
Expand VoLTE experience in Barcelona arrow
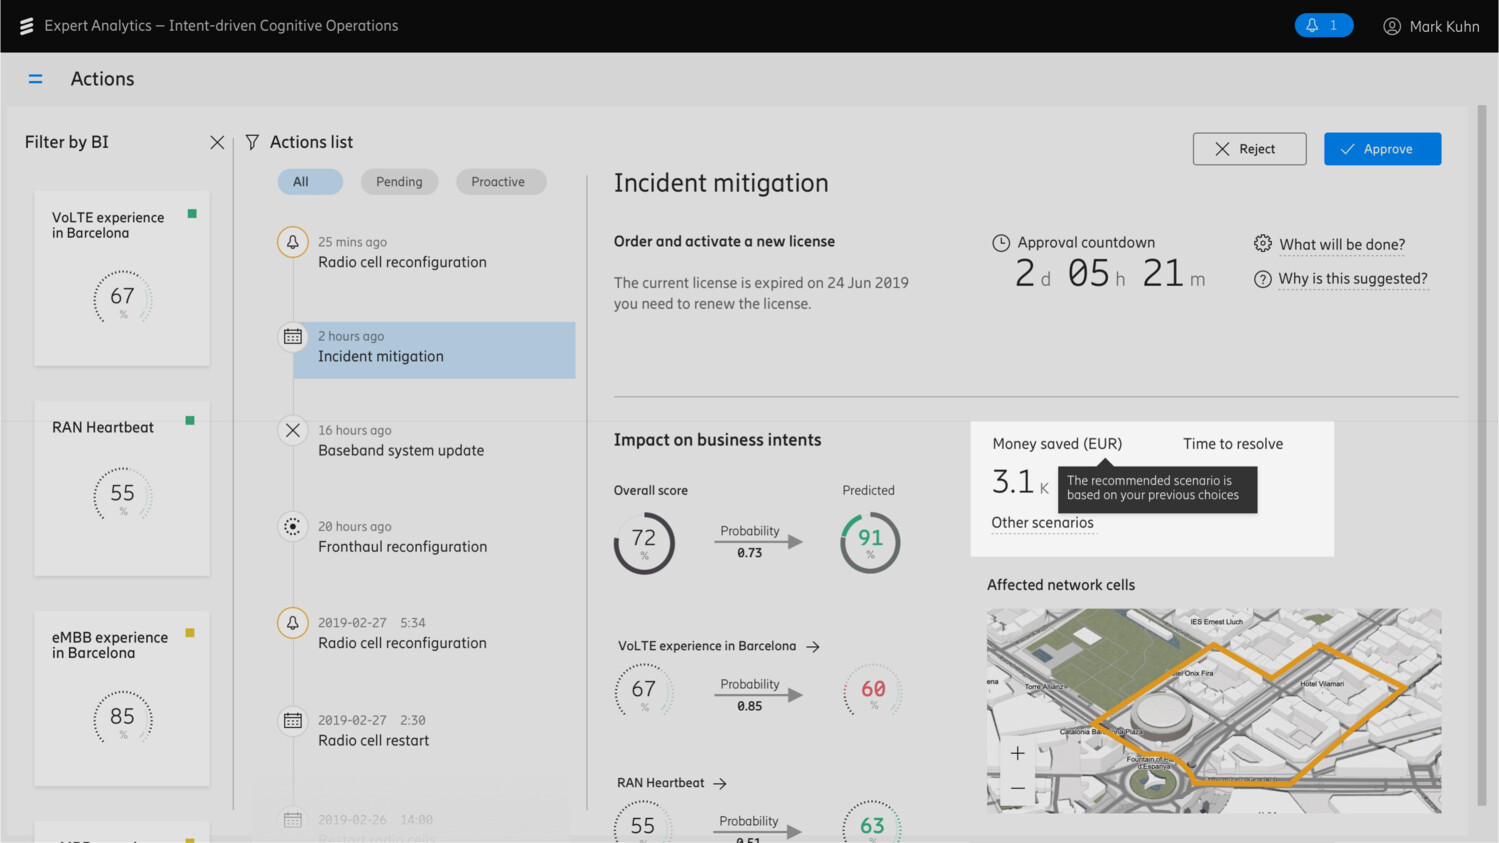[813, 647]
